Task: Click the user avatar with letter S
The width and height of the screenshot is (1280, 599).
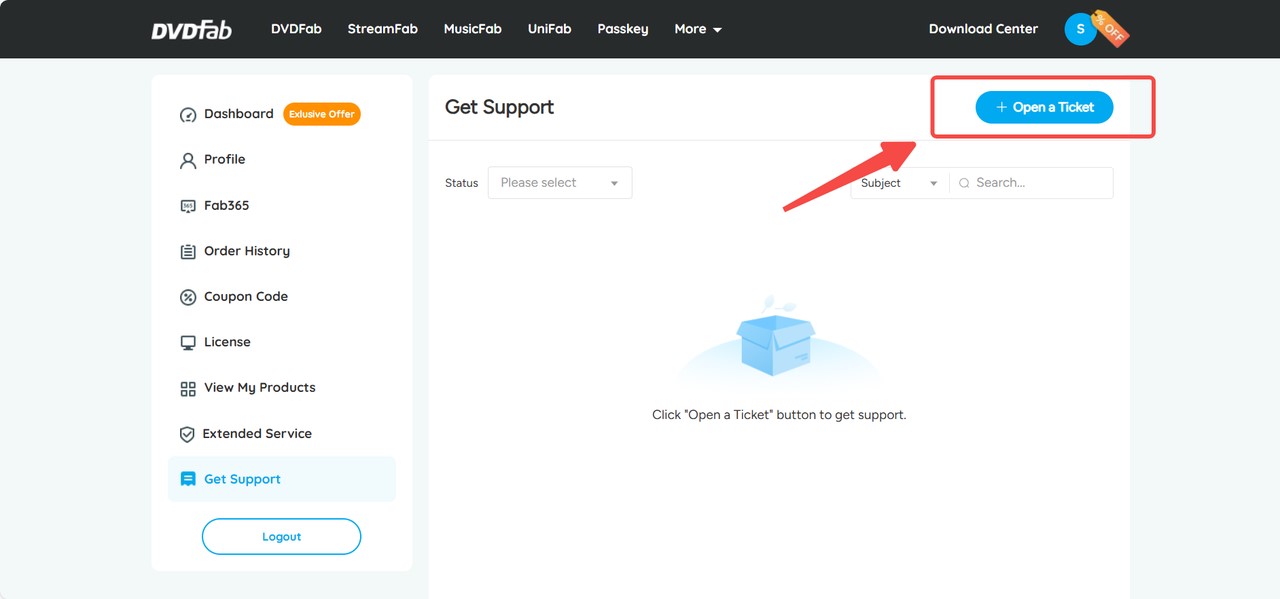Action: (1080, 29)
